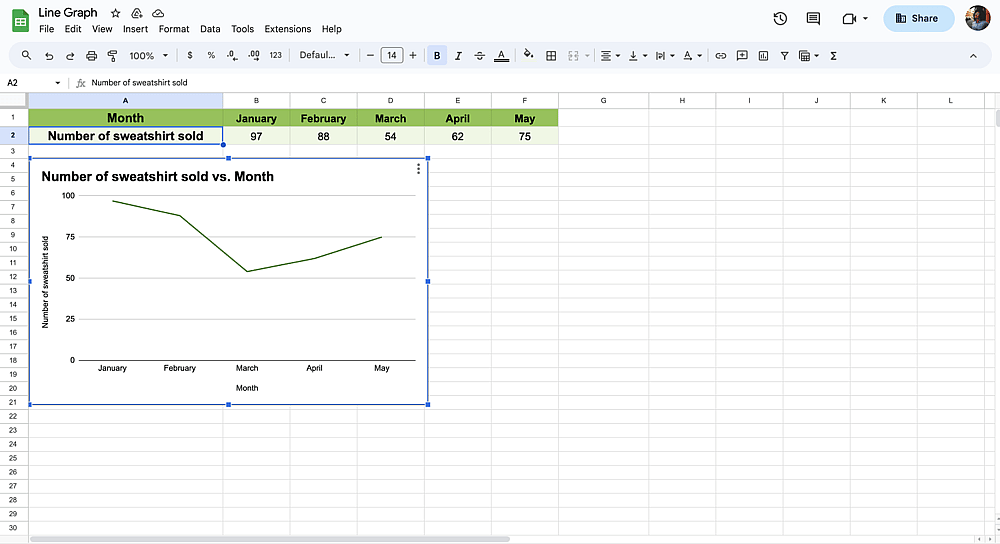
Task: Print the spreadsheet
Action: [91, 56]
